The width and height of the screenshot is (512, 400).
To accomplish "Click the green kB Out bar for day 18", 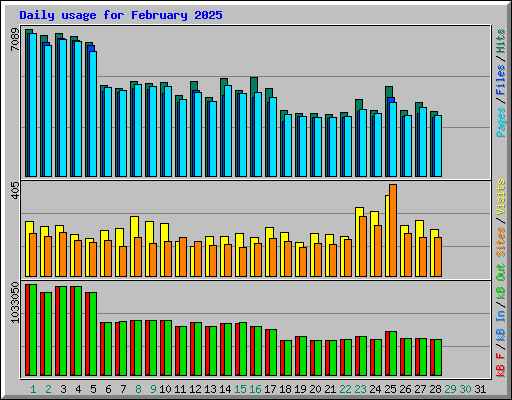I will [x=288, y=358].
